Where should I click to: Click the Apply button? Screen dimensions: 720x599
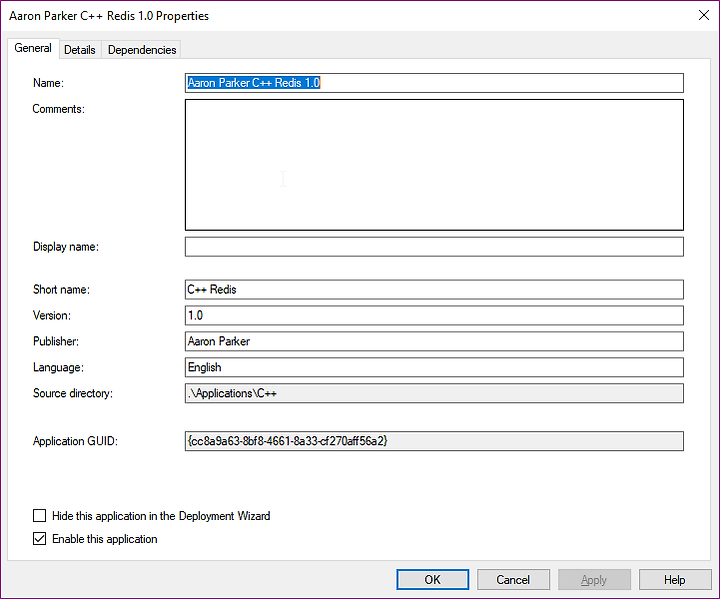coord(594,580)
